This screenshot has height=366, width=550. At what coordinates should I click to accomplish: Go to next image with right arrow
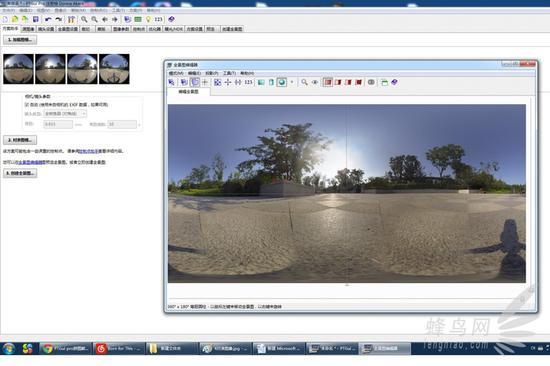point(115,19)
